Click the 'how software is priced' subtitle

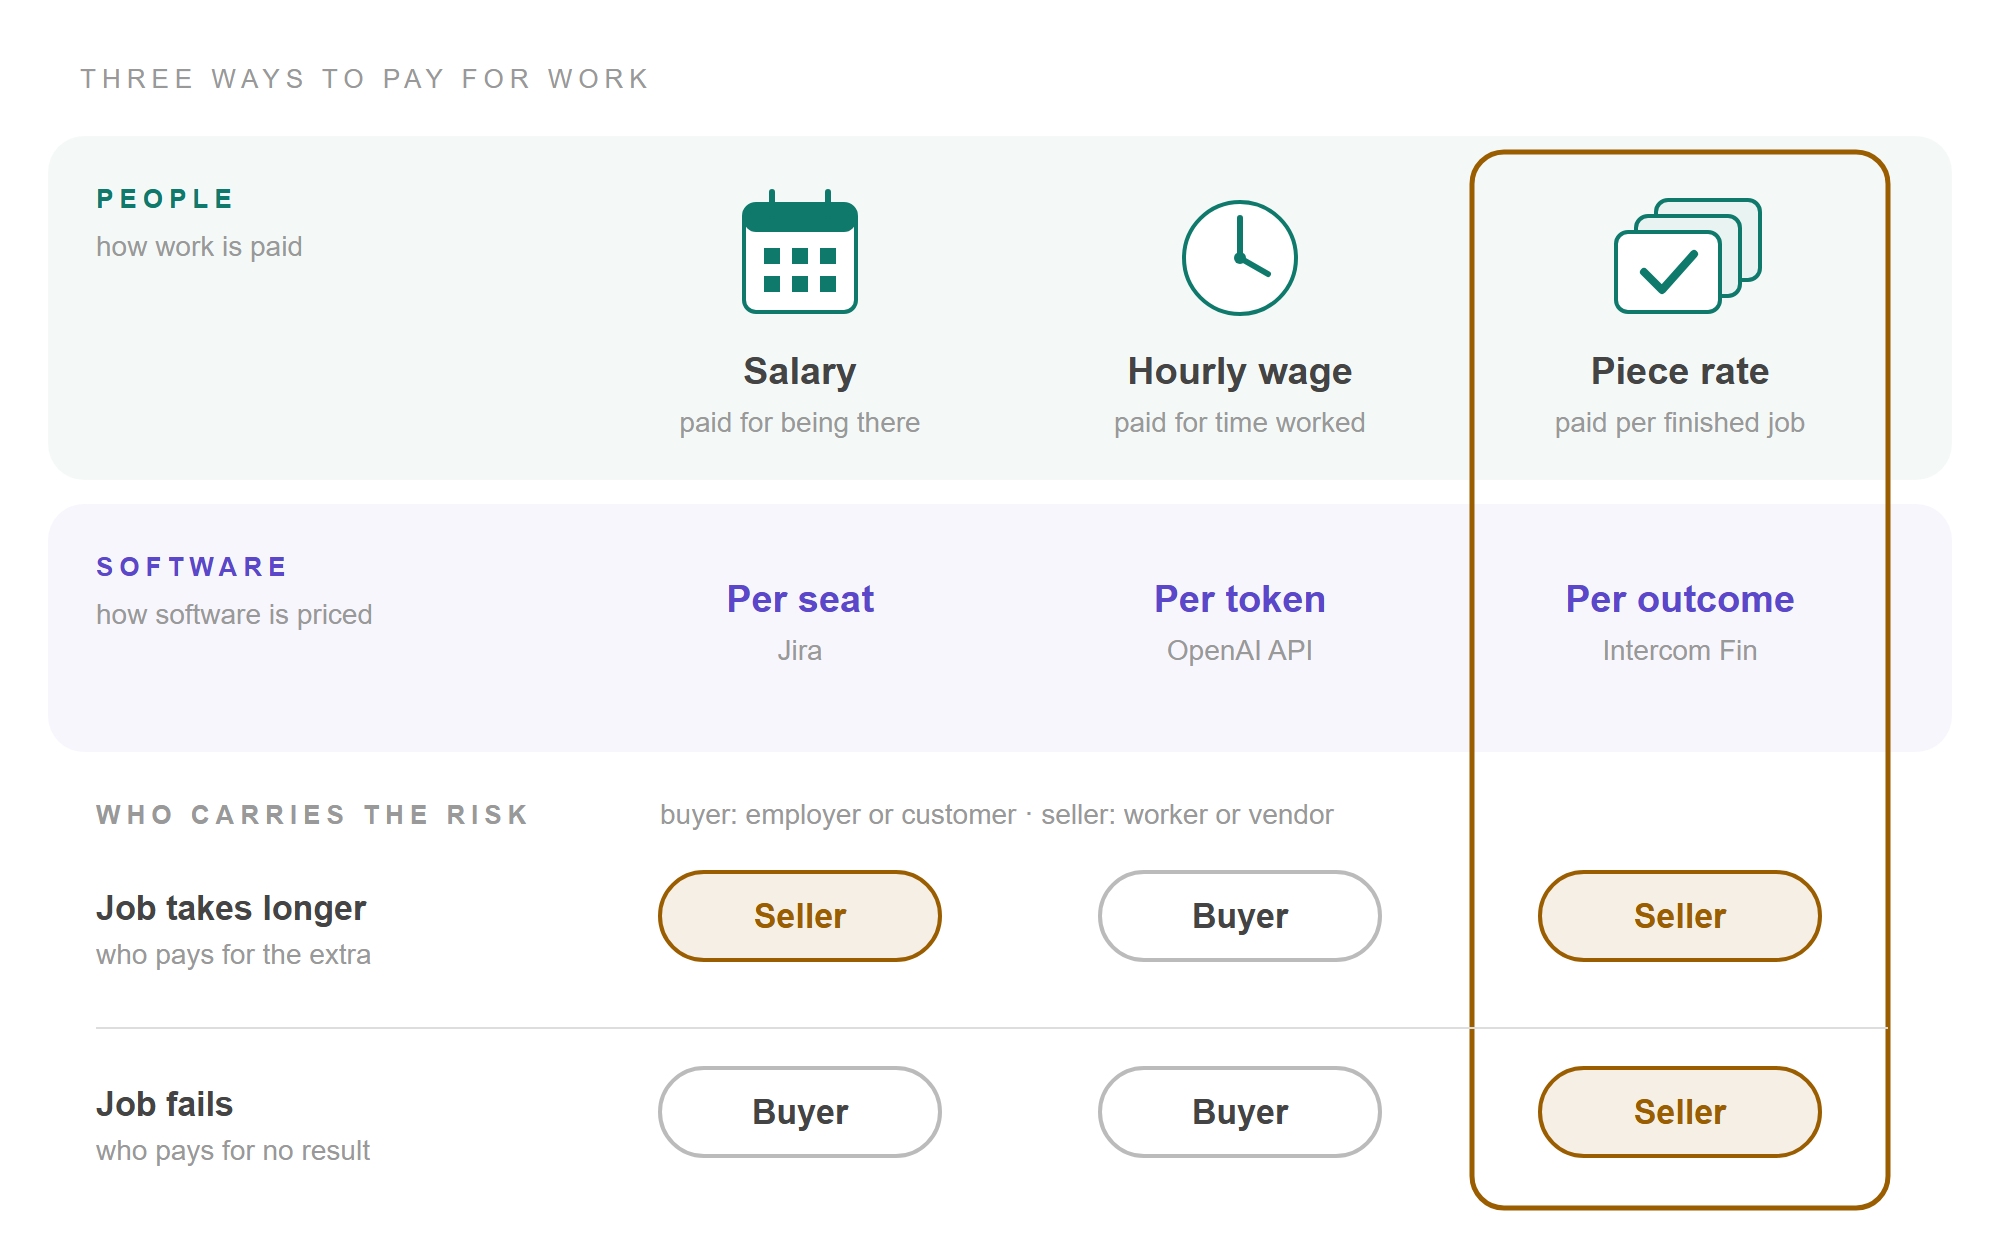pyautogui.click(x=234, y=615)
